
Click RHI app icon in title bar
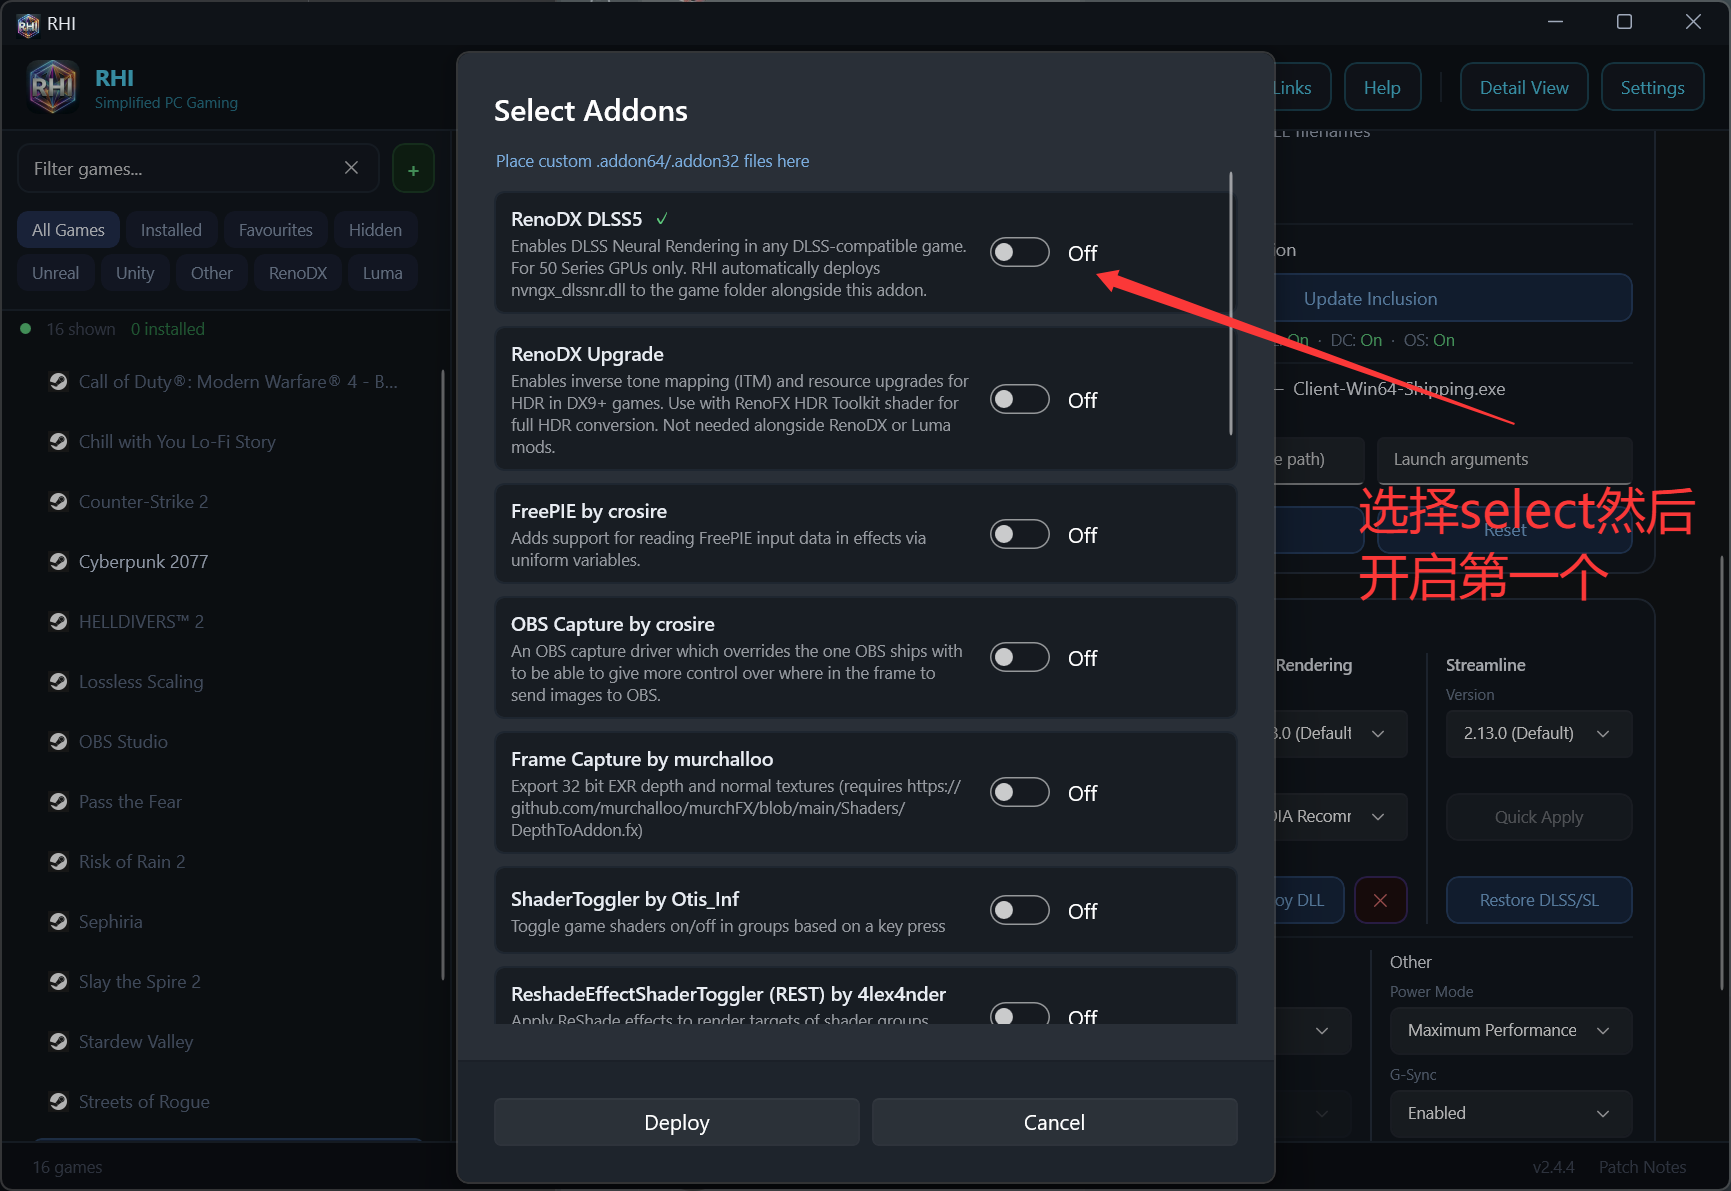tap(28, 24)
